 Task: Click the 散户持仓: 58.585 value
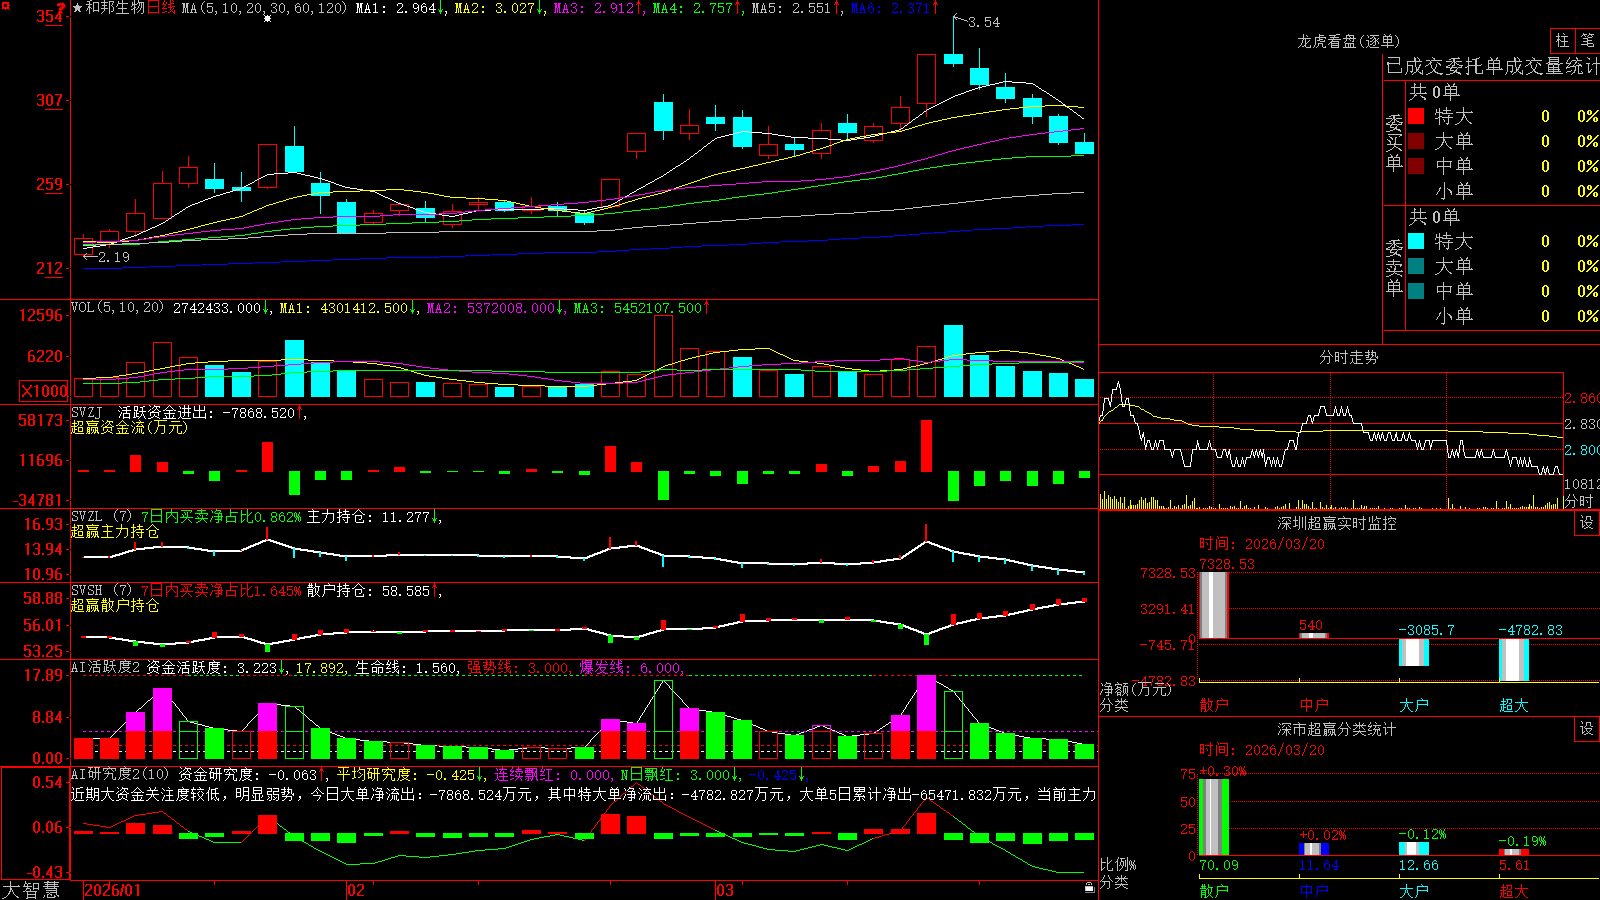point(368,591)
